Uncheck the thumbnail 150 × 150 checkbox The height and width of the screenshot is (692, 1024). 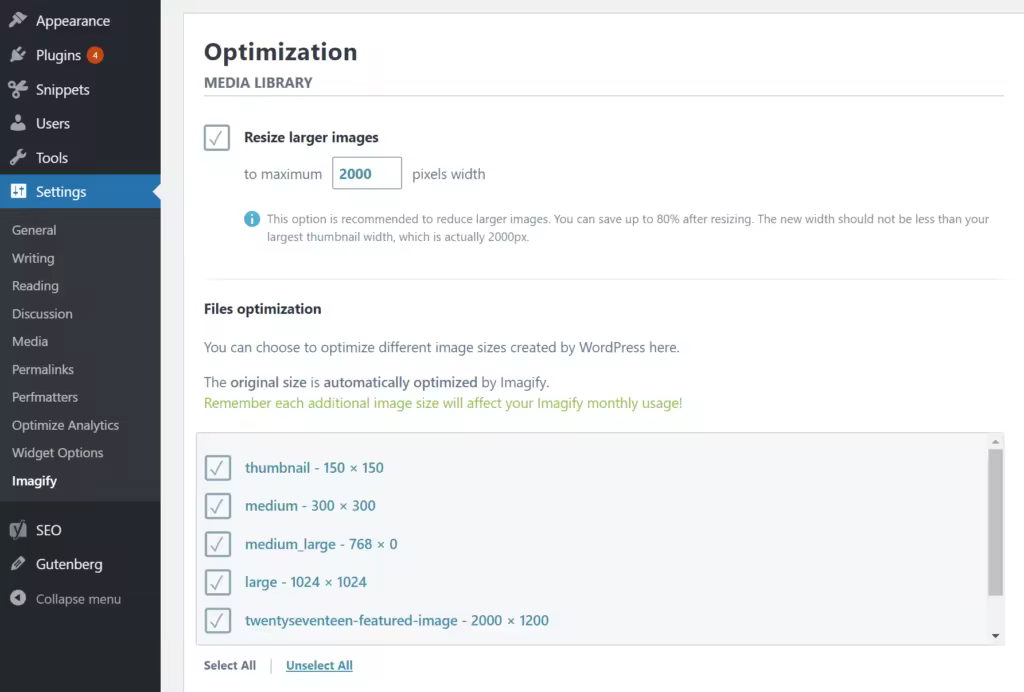pos(217,468)
